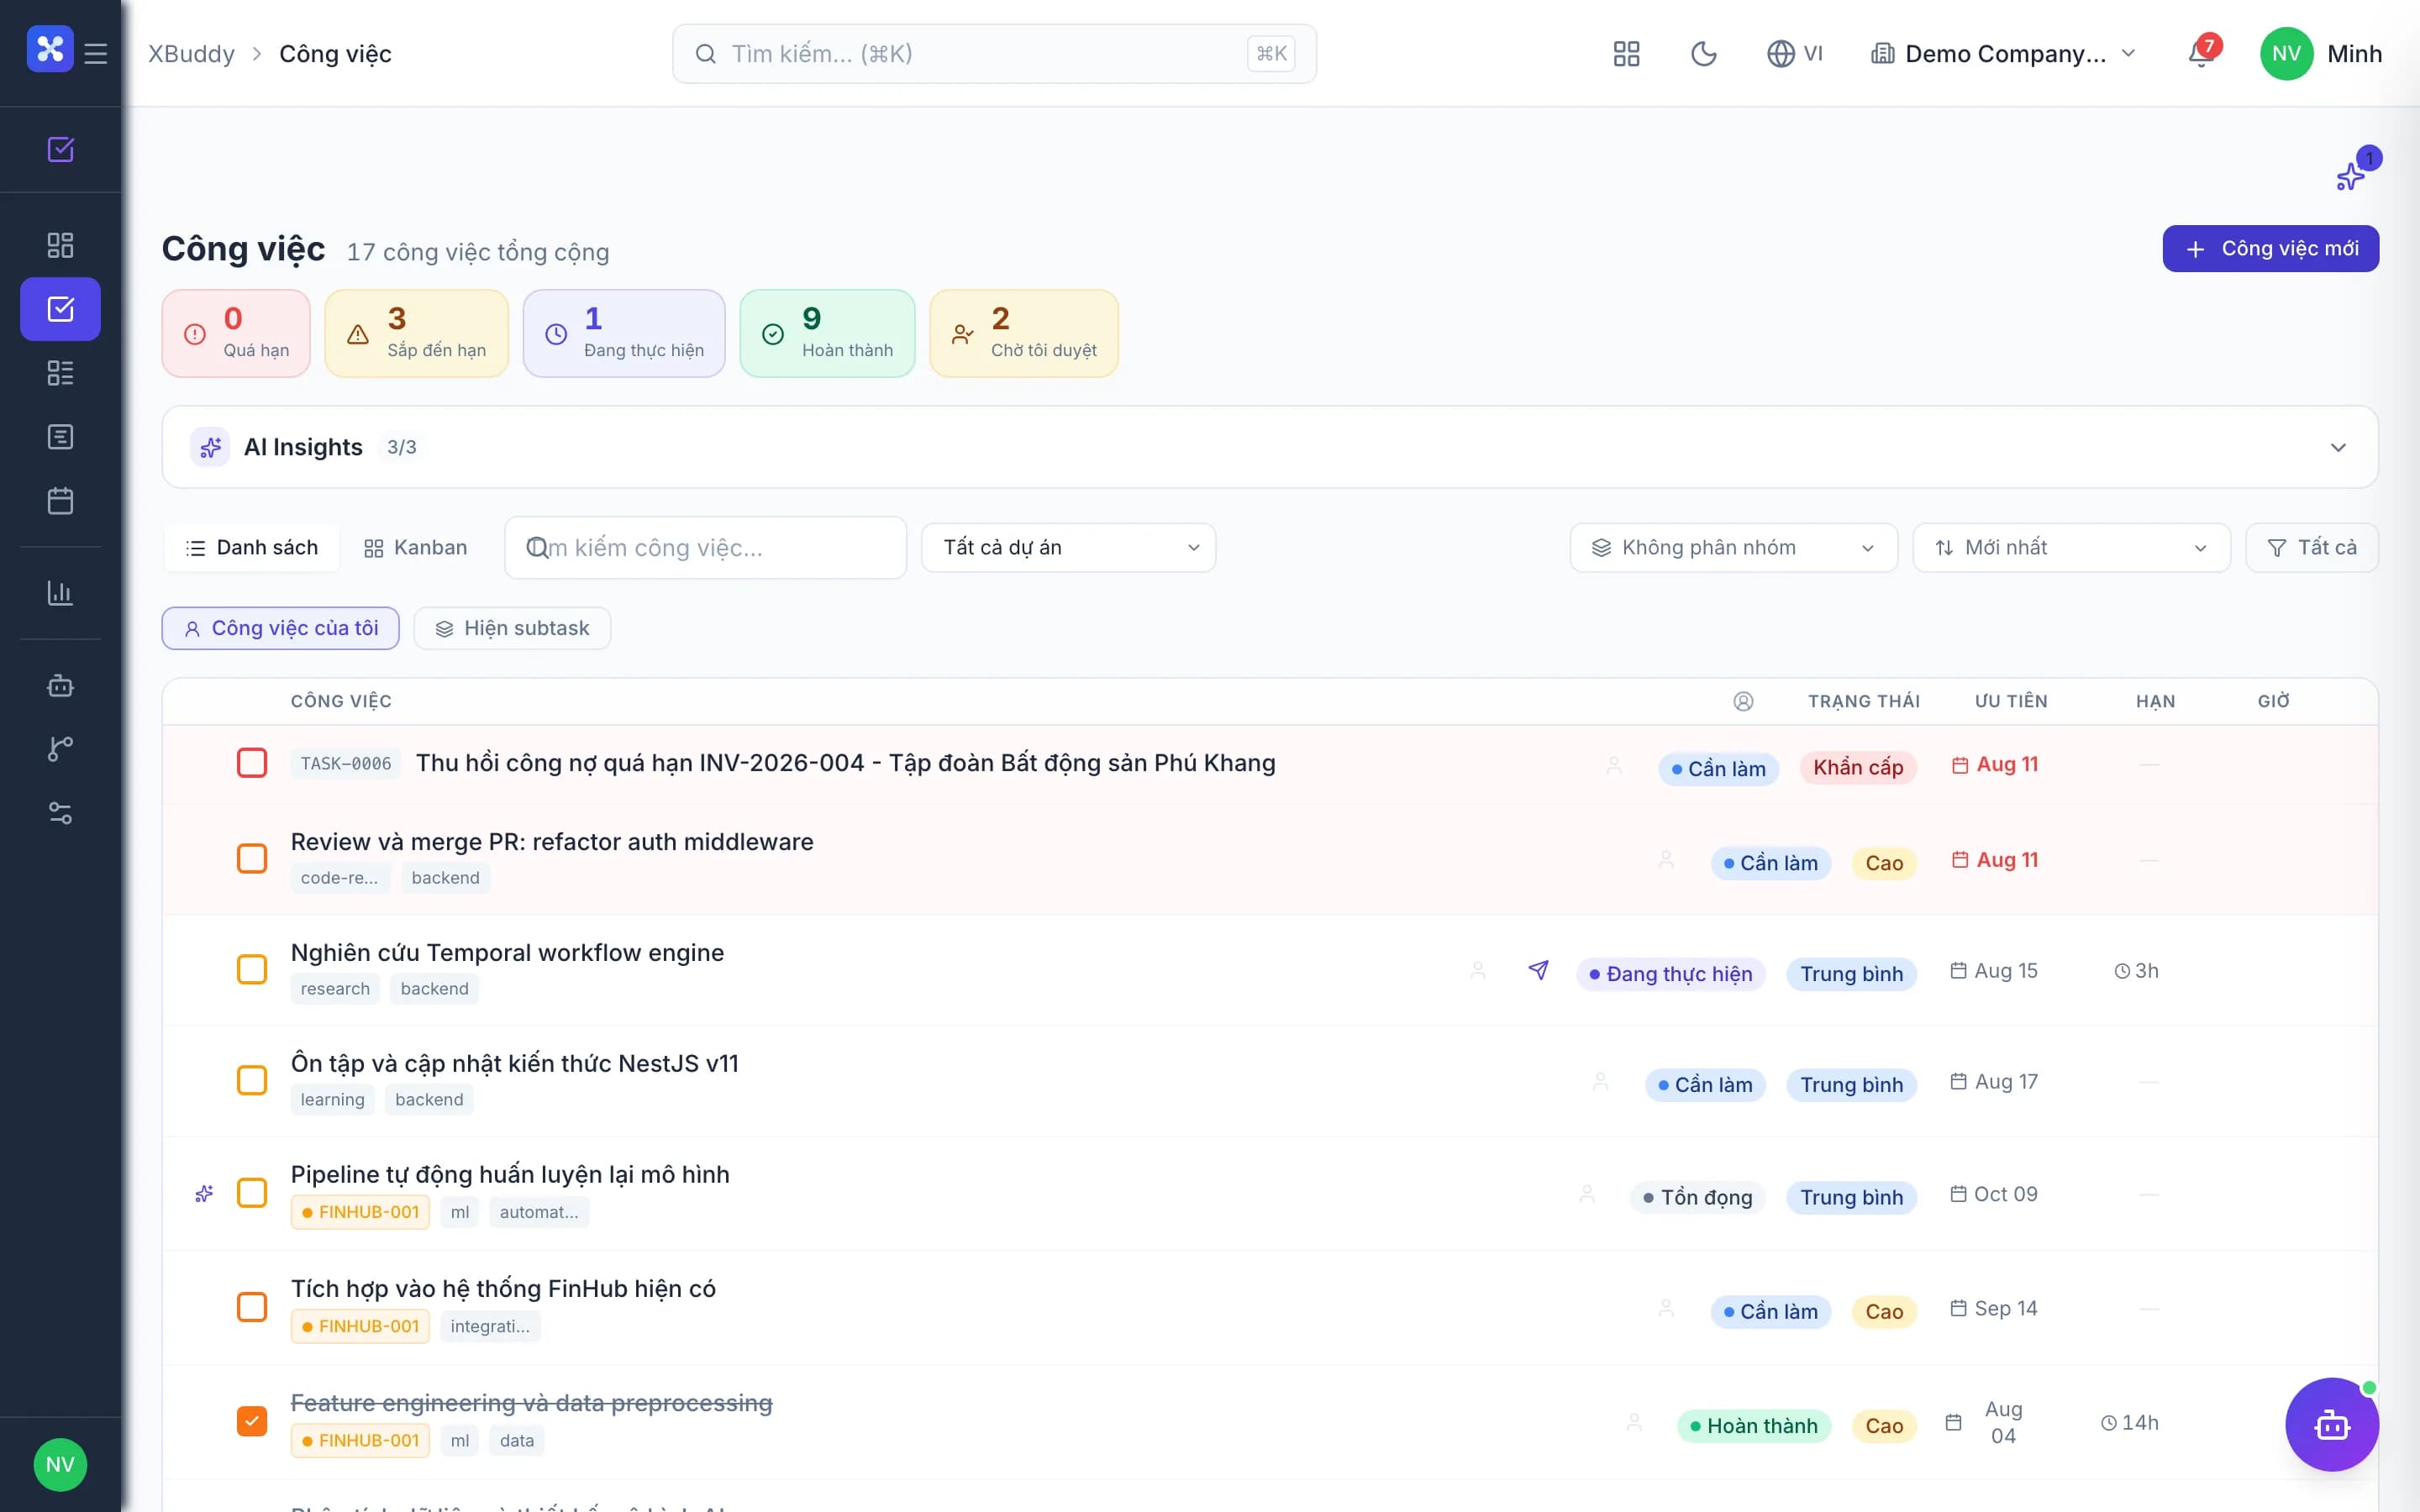Open the notes document icon in sidebar

click(x=61, y=437)
